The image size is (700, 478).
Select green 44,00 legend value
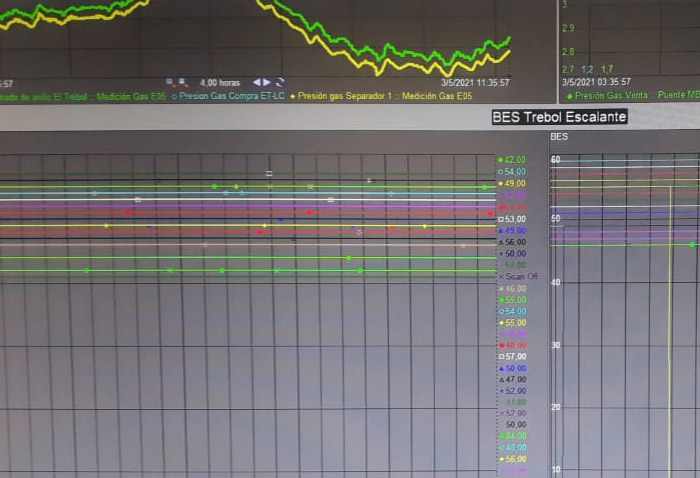(512, 436)
